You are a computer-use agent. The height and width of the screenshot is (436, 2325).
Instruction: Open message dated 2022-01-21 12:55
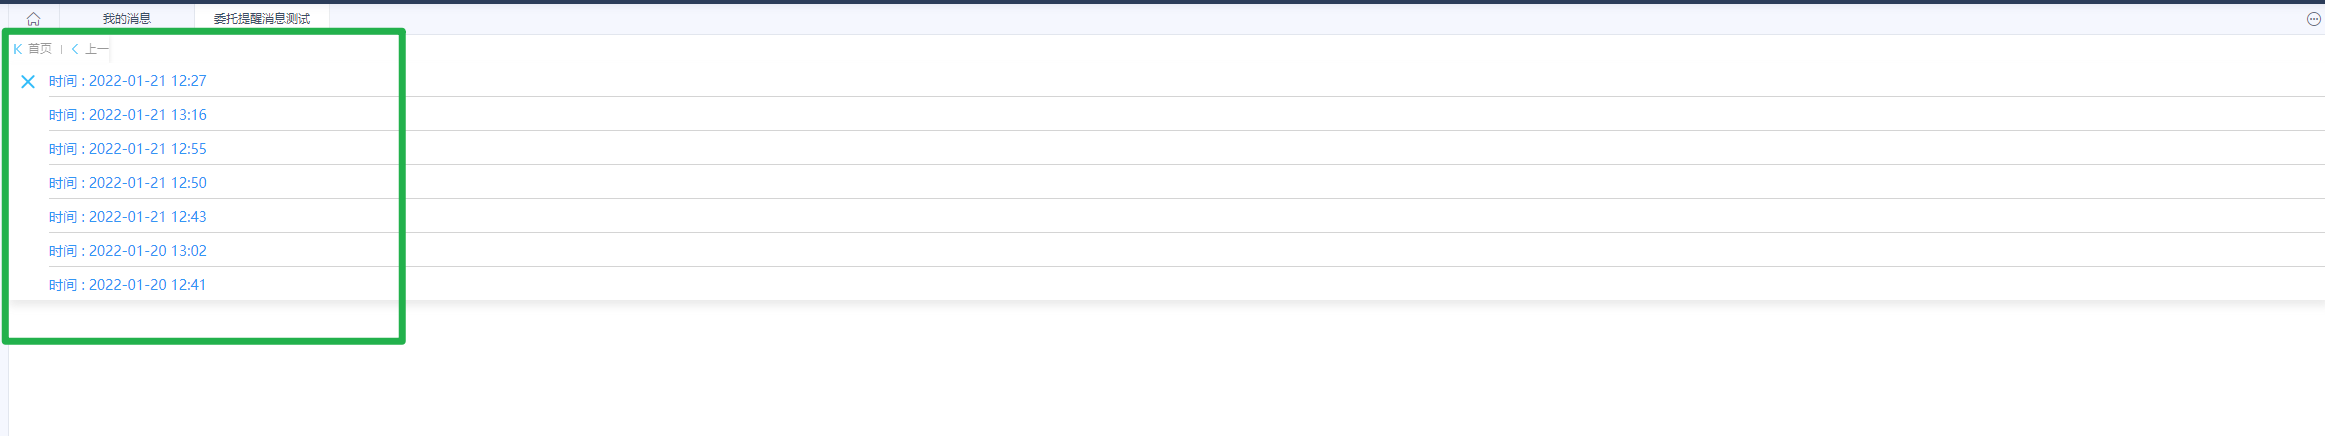pos(128,149)
